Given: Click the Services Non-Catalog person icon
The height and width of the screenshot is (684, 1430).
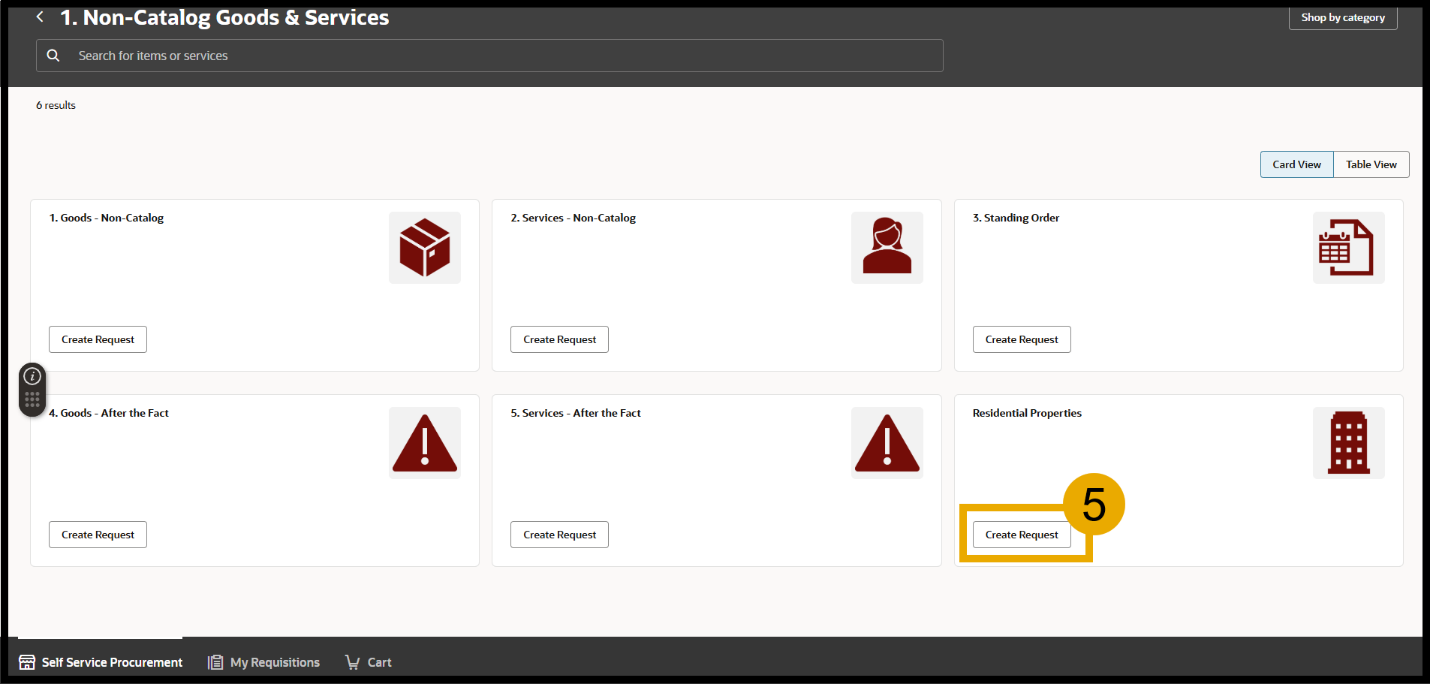Looking at the screenshot, I should point(886,248).
